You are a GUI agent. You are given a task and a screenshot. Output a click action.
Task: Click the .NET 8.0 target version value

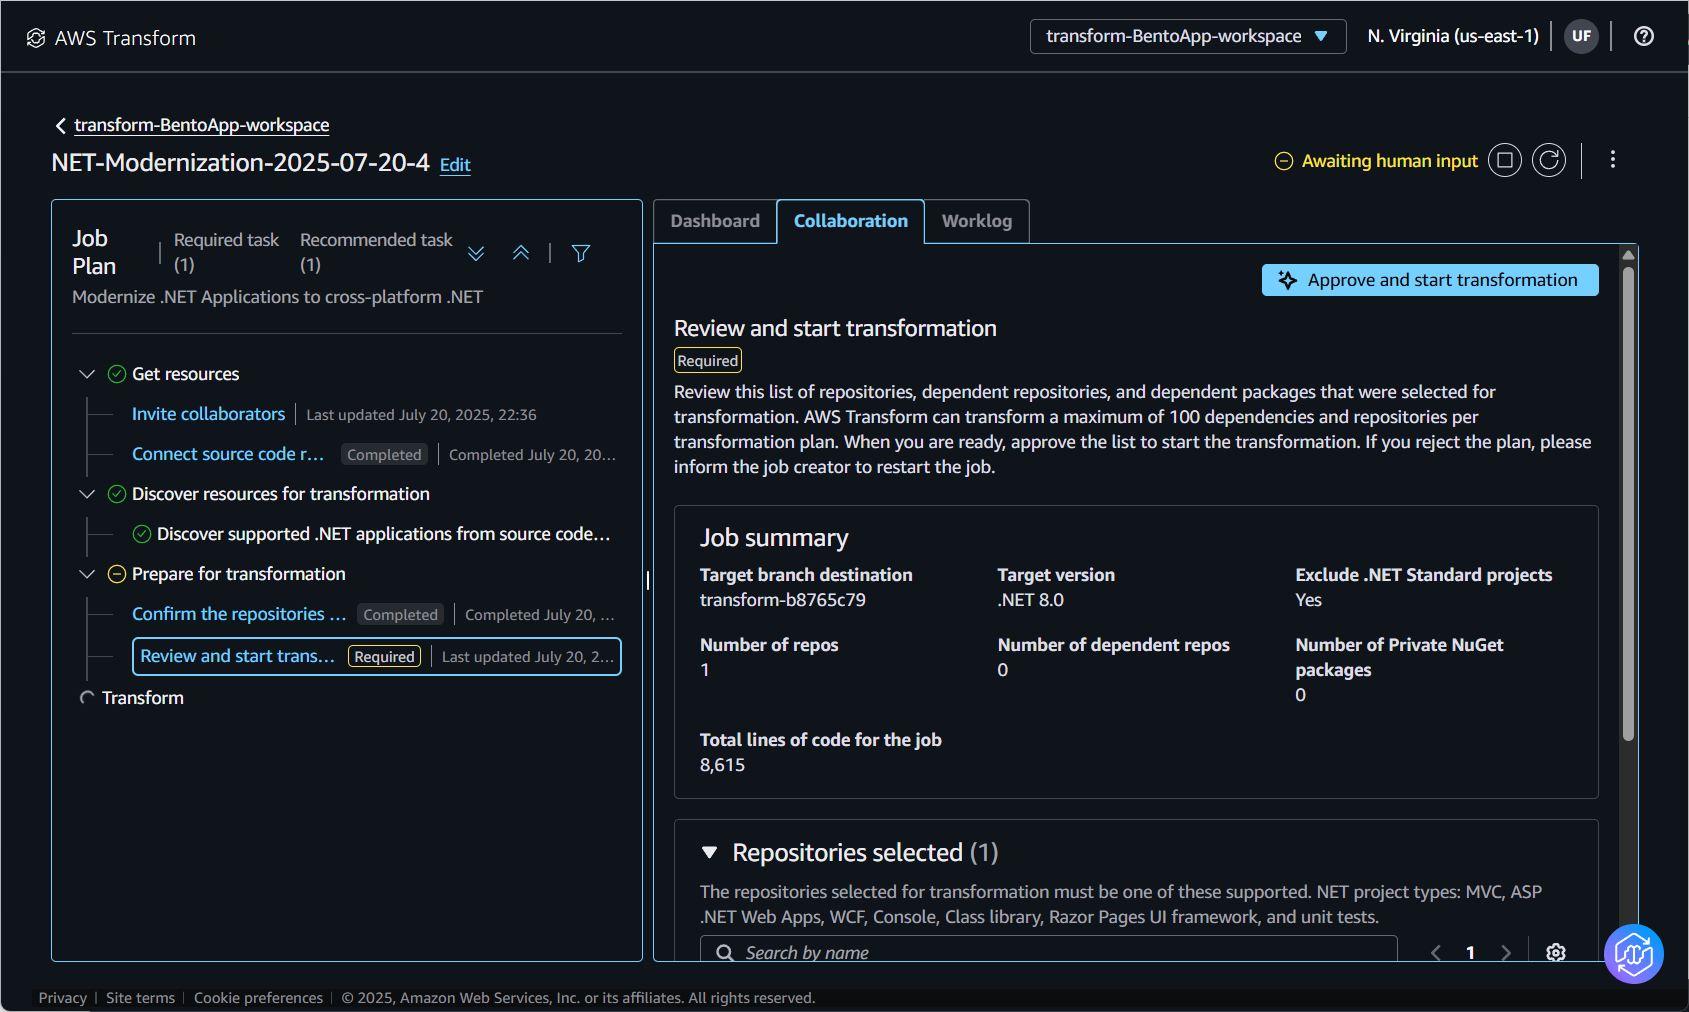tap(1031, 600)
